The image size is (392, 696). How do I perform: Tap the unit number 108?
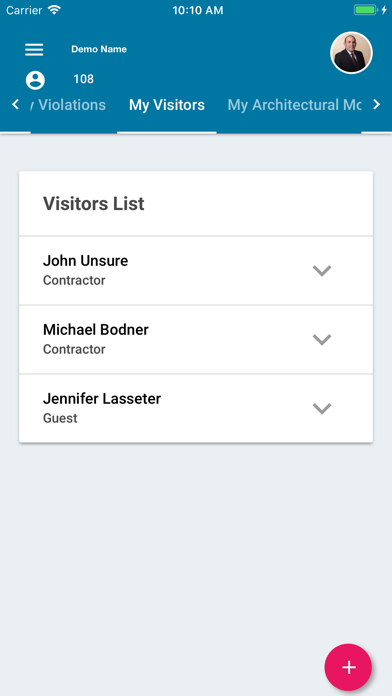[83, 79]
